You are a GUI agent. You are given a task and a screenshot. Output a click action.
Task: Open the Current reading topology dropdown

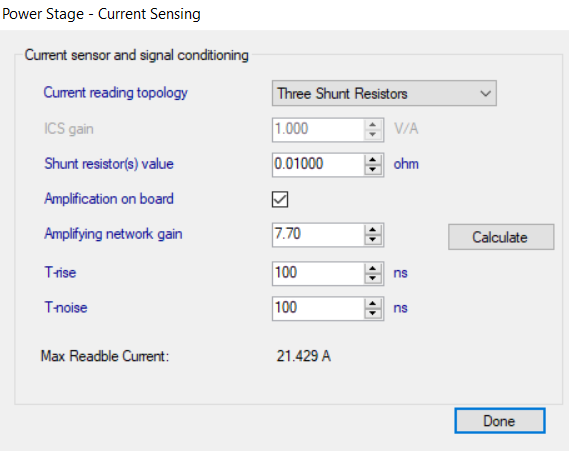point(384,93)
